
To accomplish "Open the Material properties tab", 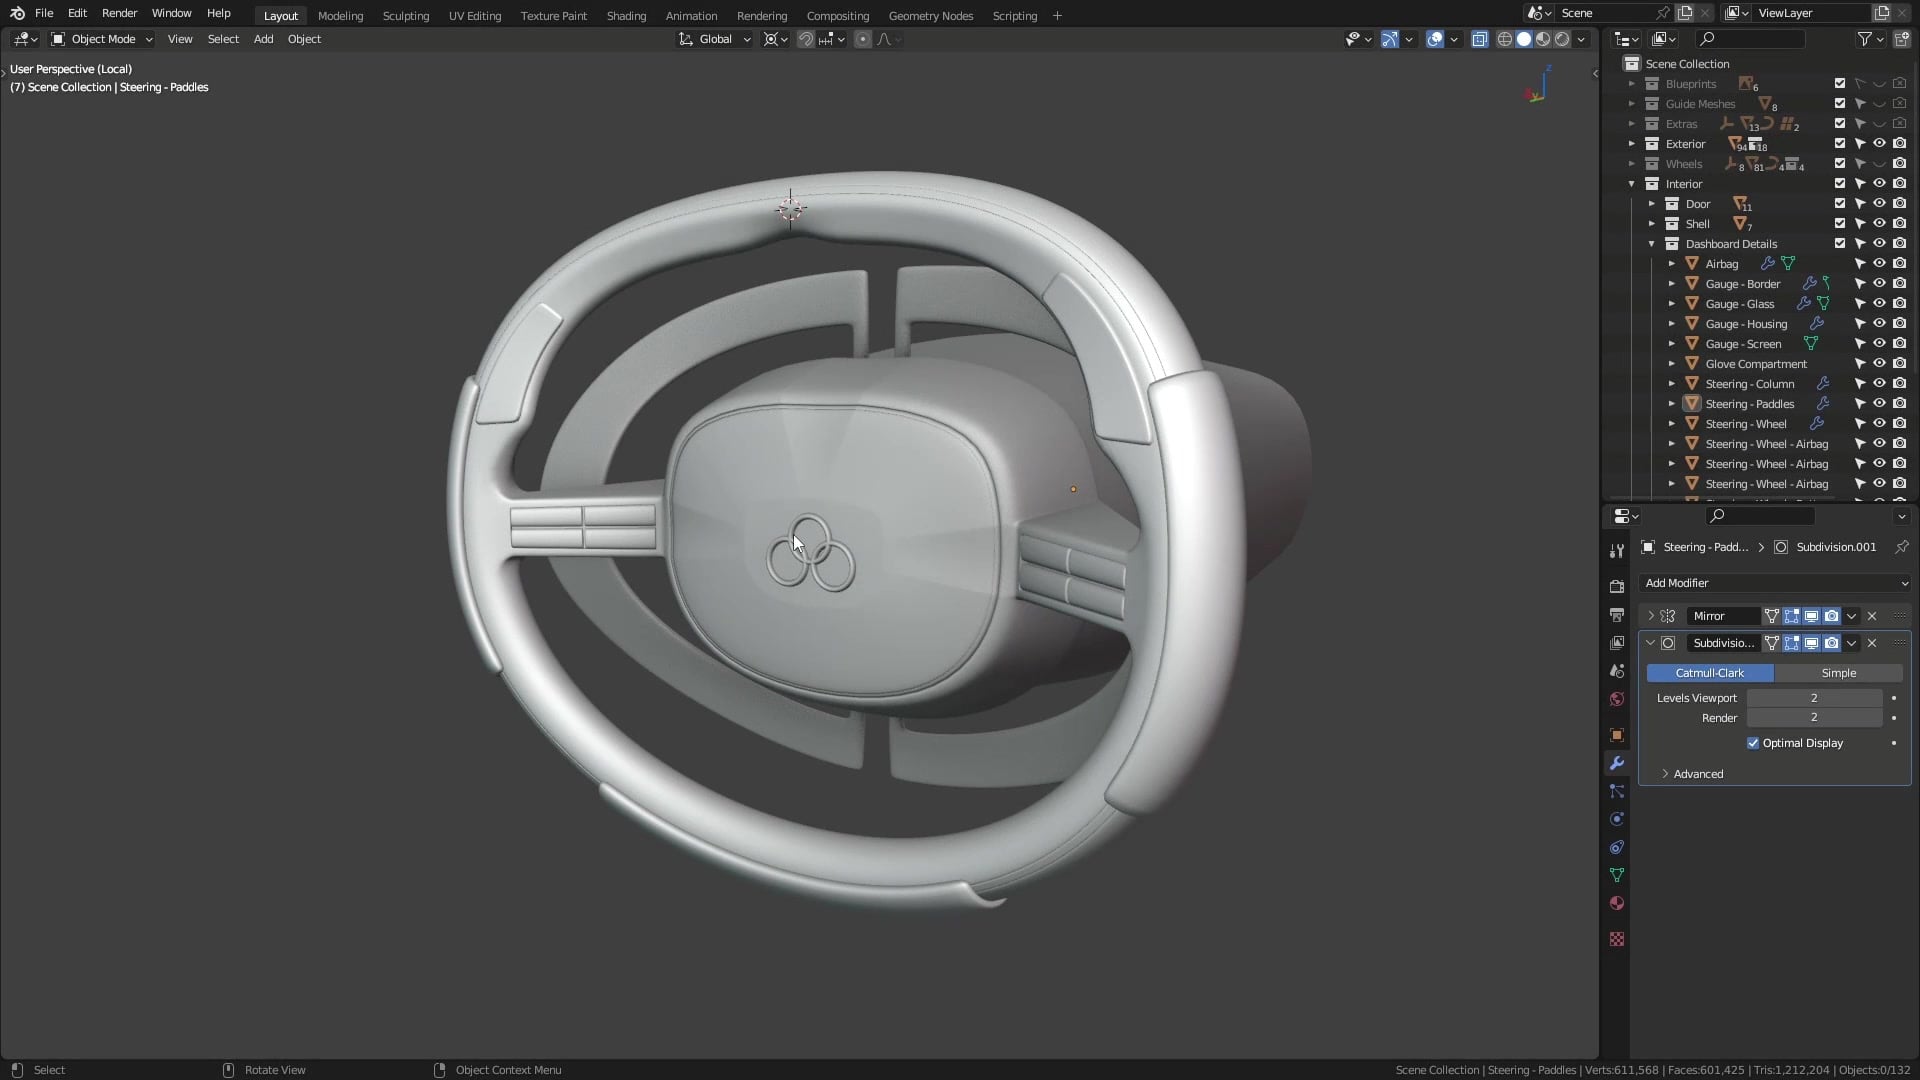I will (1617, 903).
